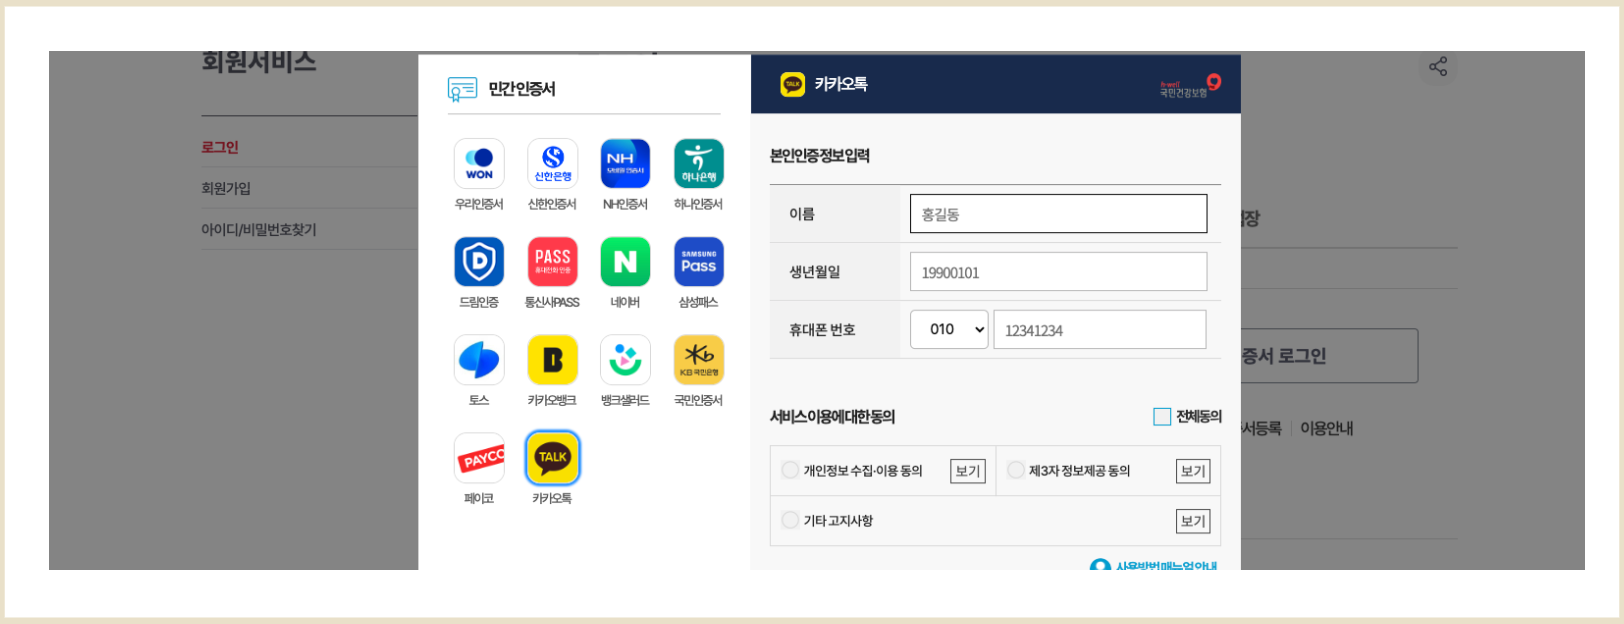Click the 이용안내 link
This screenshot has height=624, width=1624.
[1327, 428]
